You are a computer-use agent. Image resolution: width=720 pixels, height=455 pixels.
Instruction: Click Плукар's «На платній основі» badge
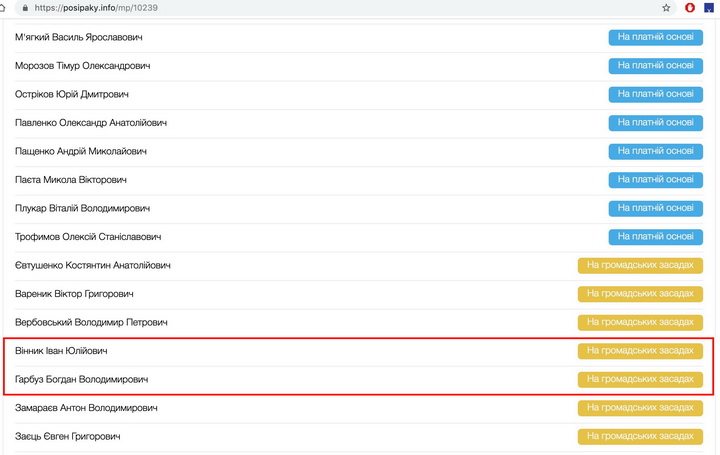[655, 208]
